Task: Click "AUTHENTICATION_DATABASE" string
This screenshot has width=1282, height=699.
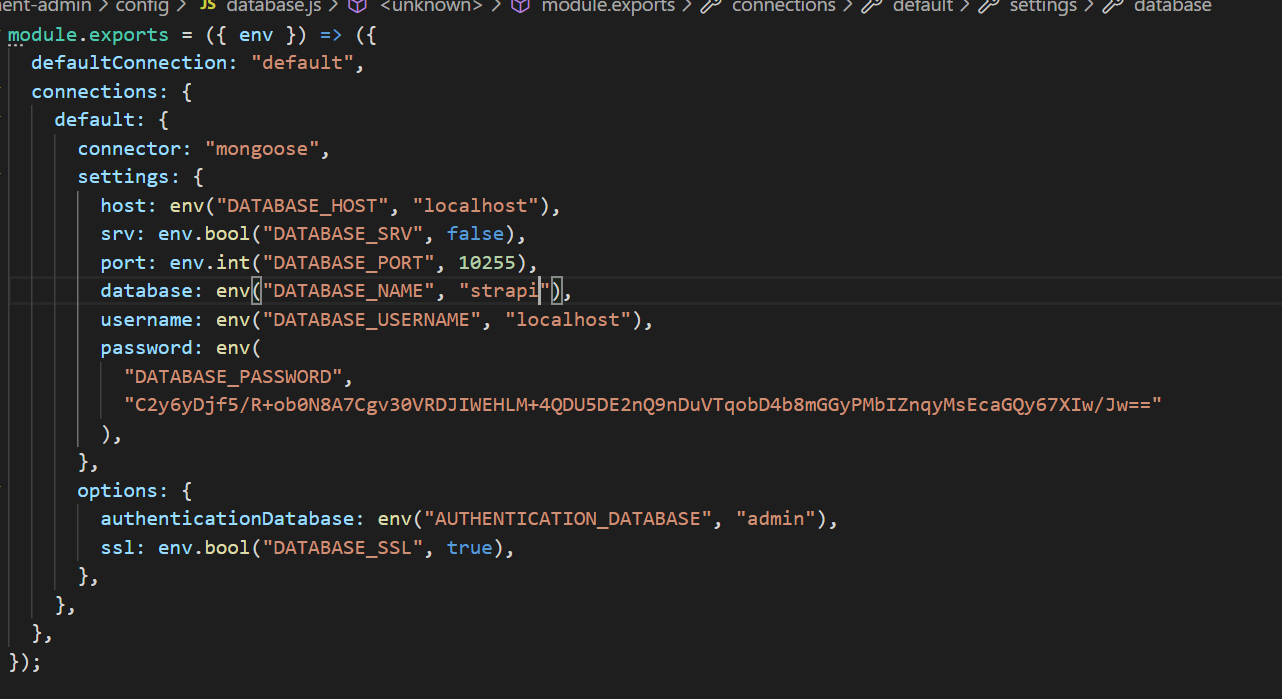Action: tap(569, 519)
